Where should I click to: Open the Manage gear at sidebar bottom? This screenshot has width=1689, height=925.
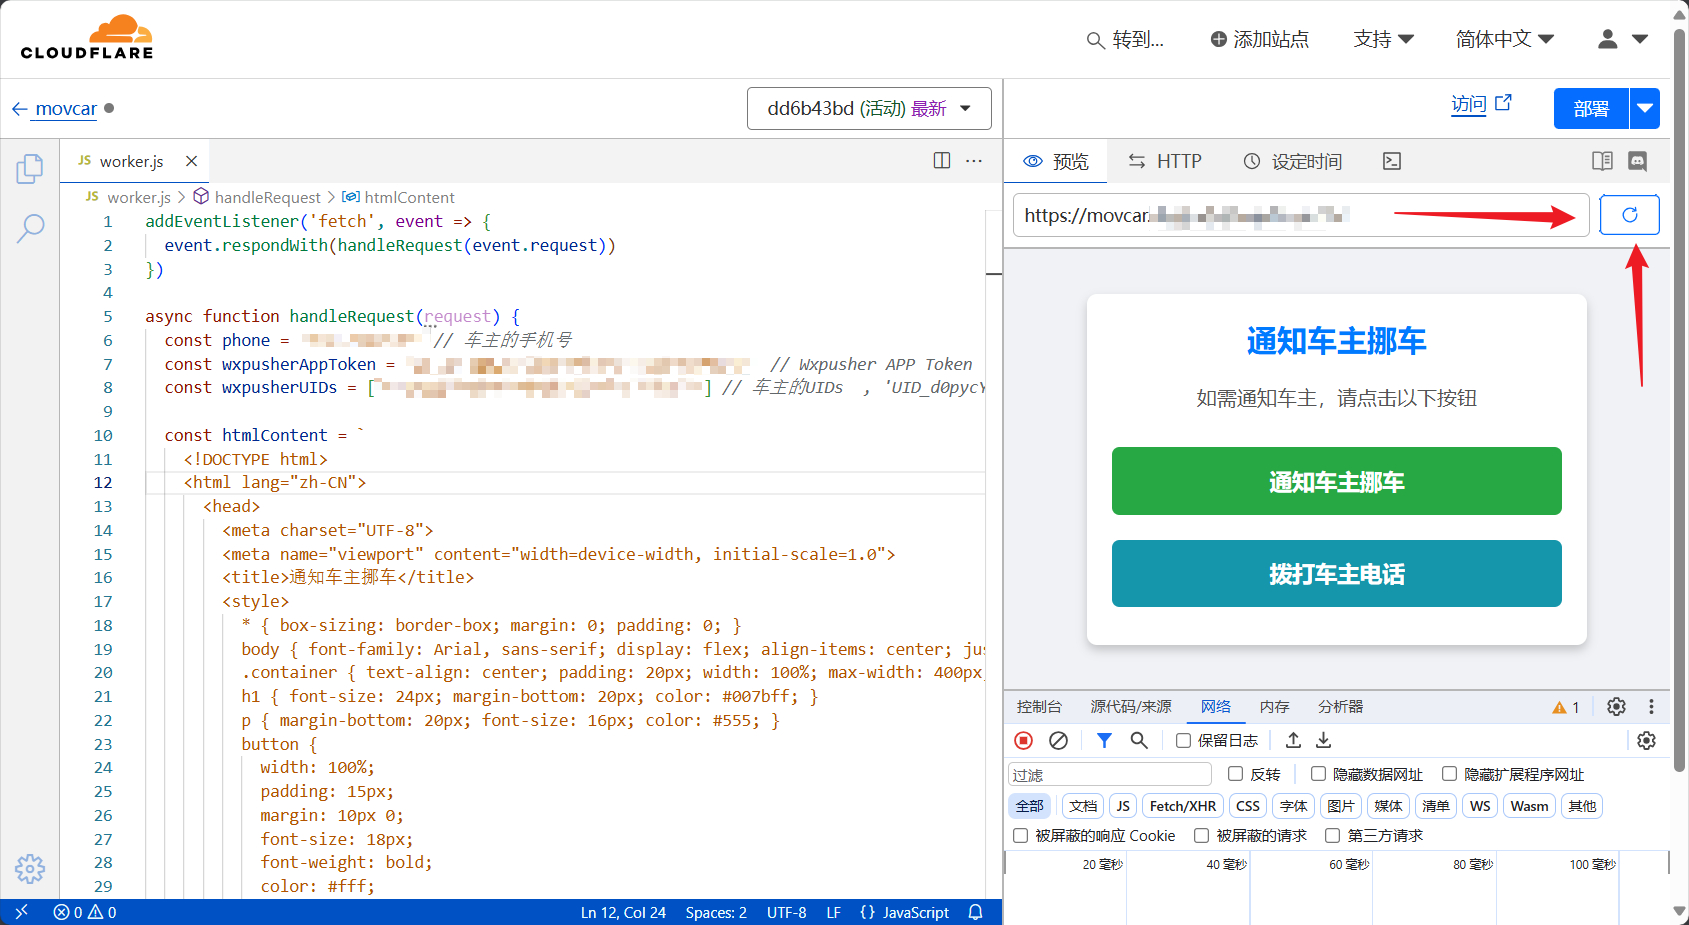point(30,868)
